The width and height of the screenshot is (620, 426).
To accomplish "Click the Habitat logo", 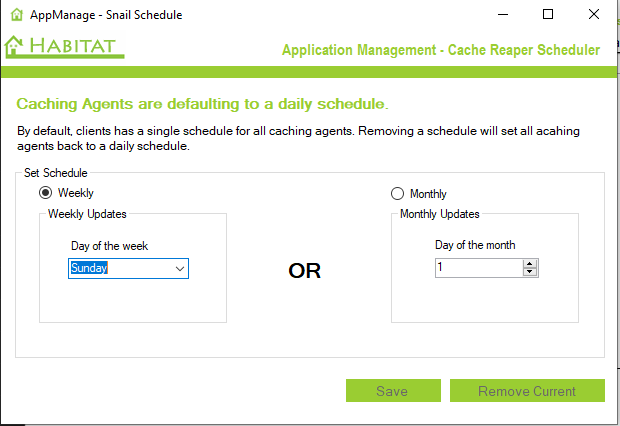I will (65, 47).
